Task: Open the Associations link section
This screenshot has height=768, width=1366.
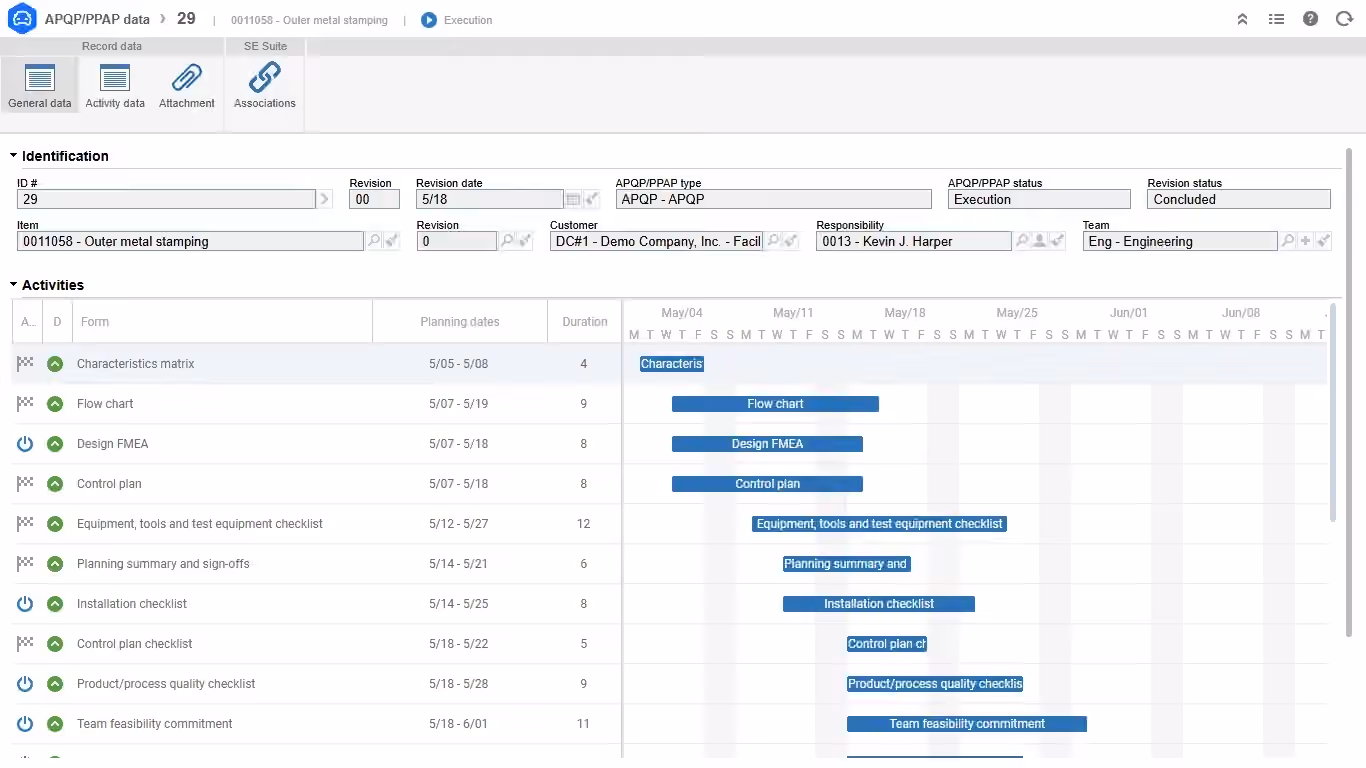Action: (265, 85)
